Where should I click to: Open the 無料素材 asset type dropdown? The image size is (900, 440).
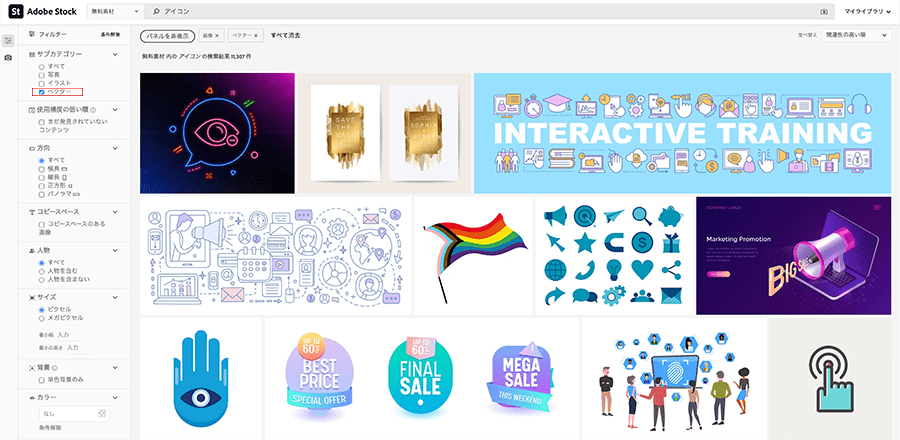tap(115, 11)
